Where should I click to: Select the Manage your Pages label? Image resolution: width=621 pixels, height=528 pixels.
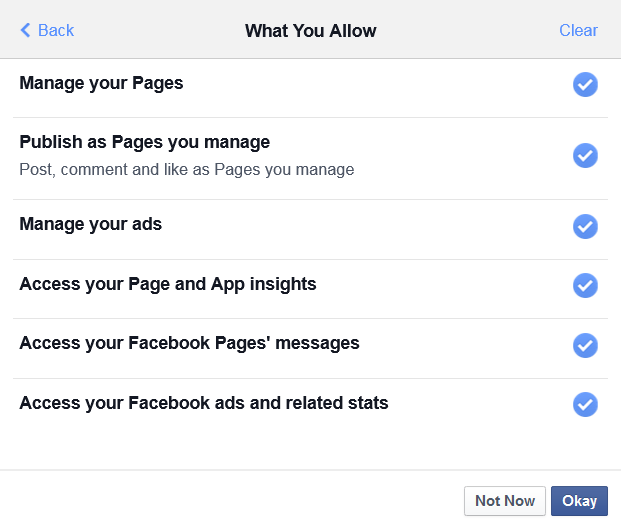click(x=101, y=83)
